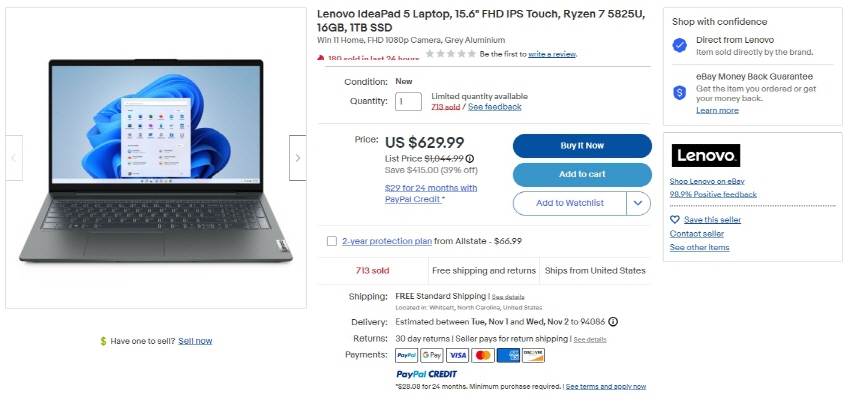Select the Google Pay payment icon

point(432,355)
